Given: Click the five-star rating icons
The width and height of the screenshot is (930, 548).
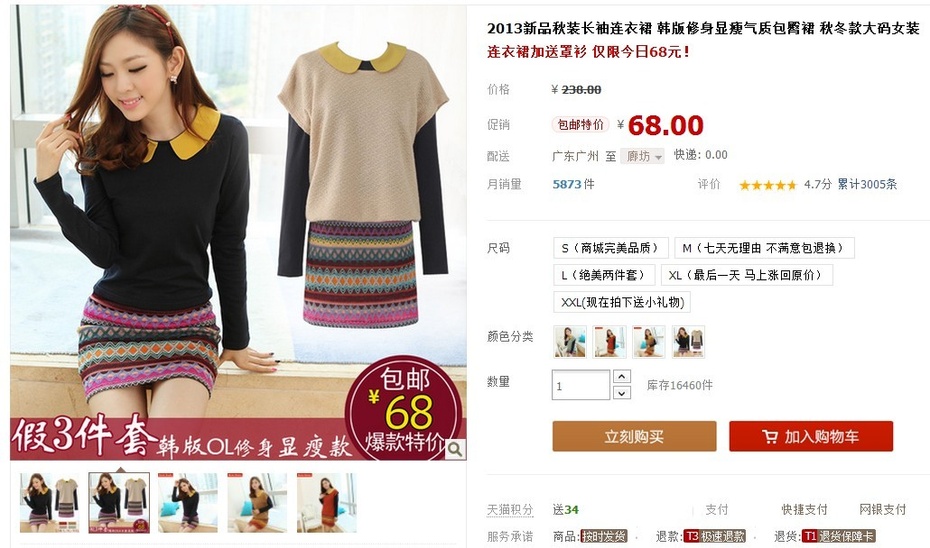Looking at the screenshot, I should coord(767,185).
